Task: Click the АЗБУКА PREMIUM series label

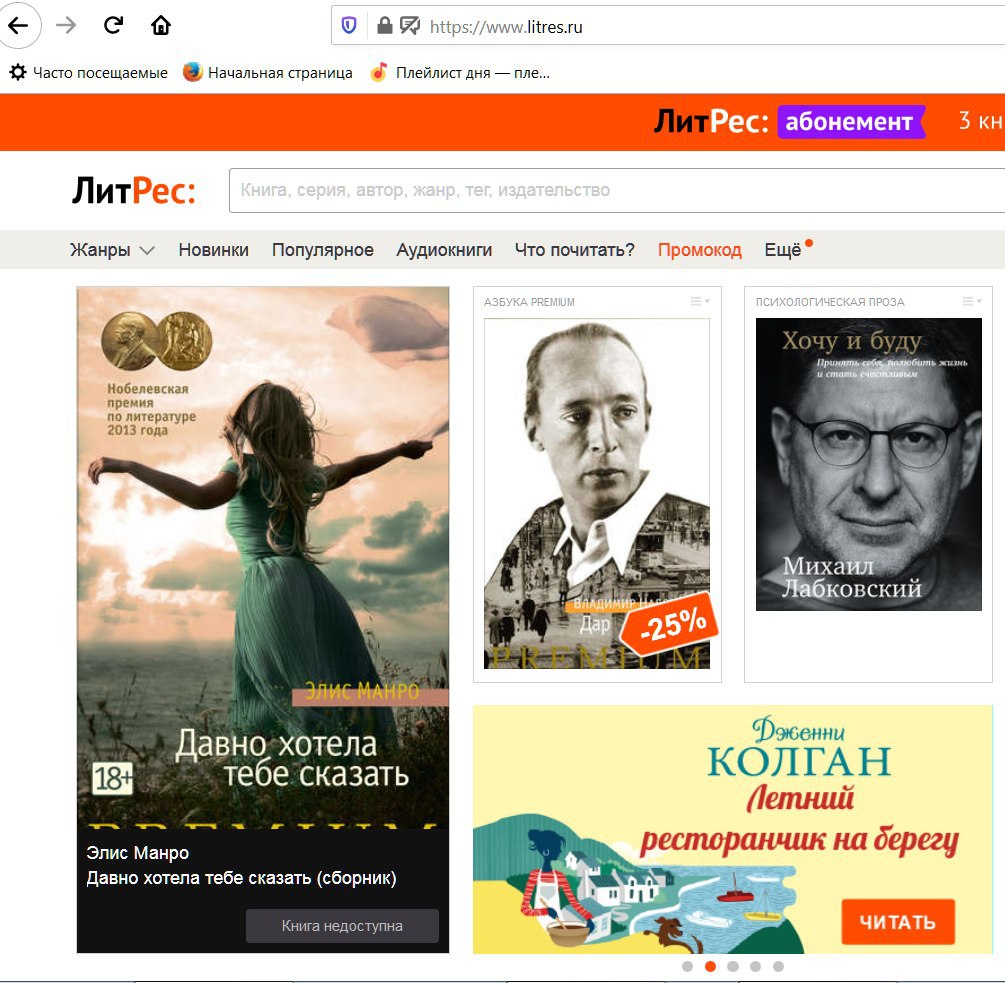Action: click(529, 302)
